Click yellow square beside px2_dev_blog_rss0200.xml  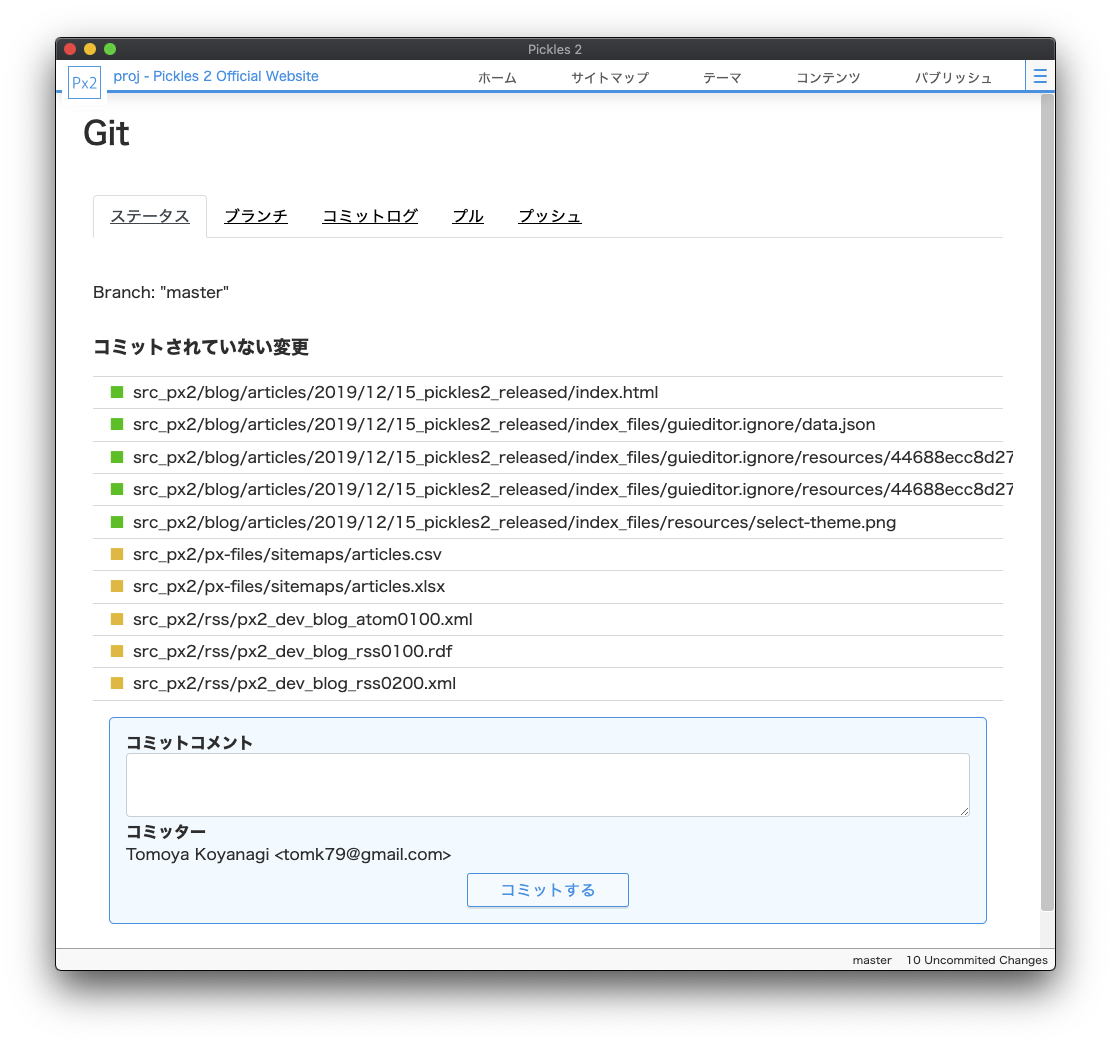click(117, 683)
